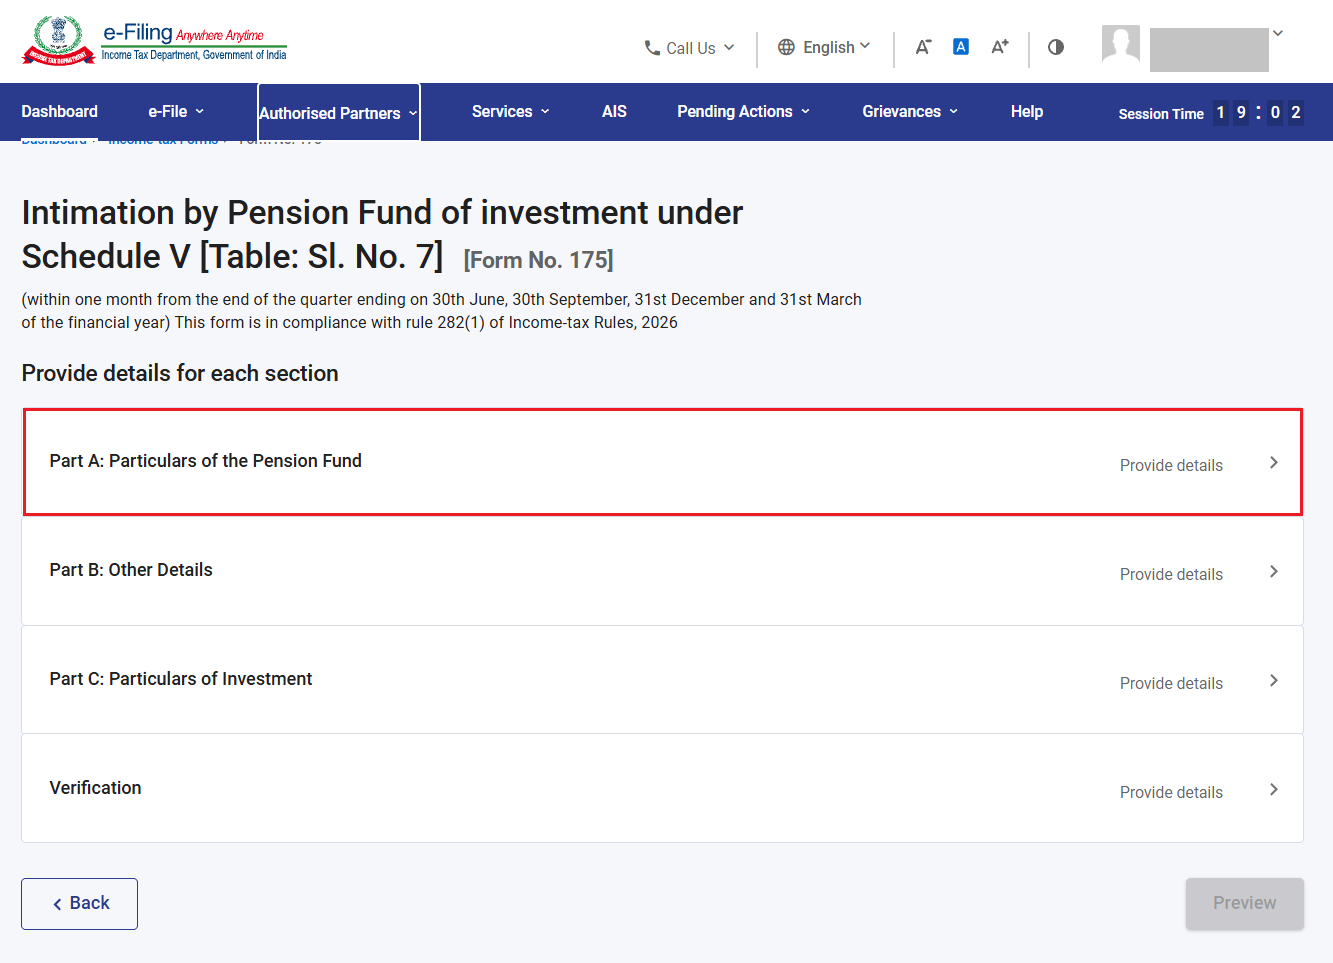Increase font size with A+ icon
This screenshot has height=963, width=1333.
tap(1000, 47)
